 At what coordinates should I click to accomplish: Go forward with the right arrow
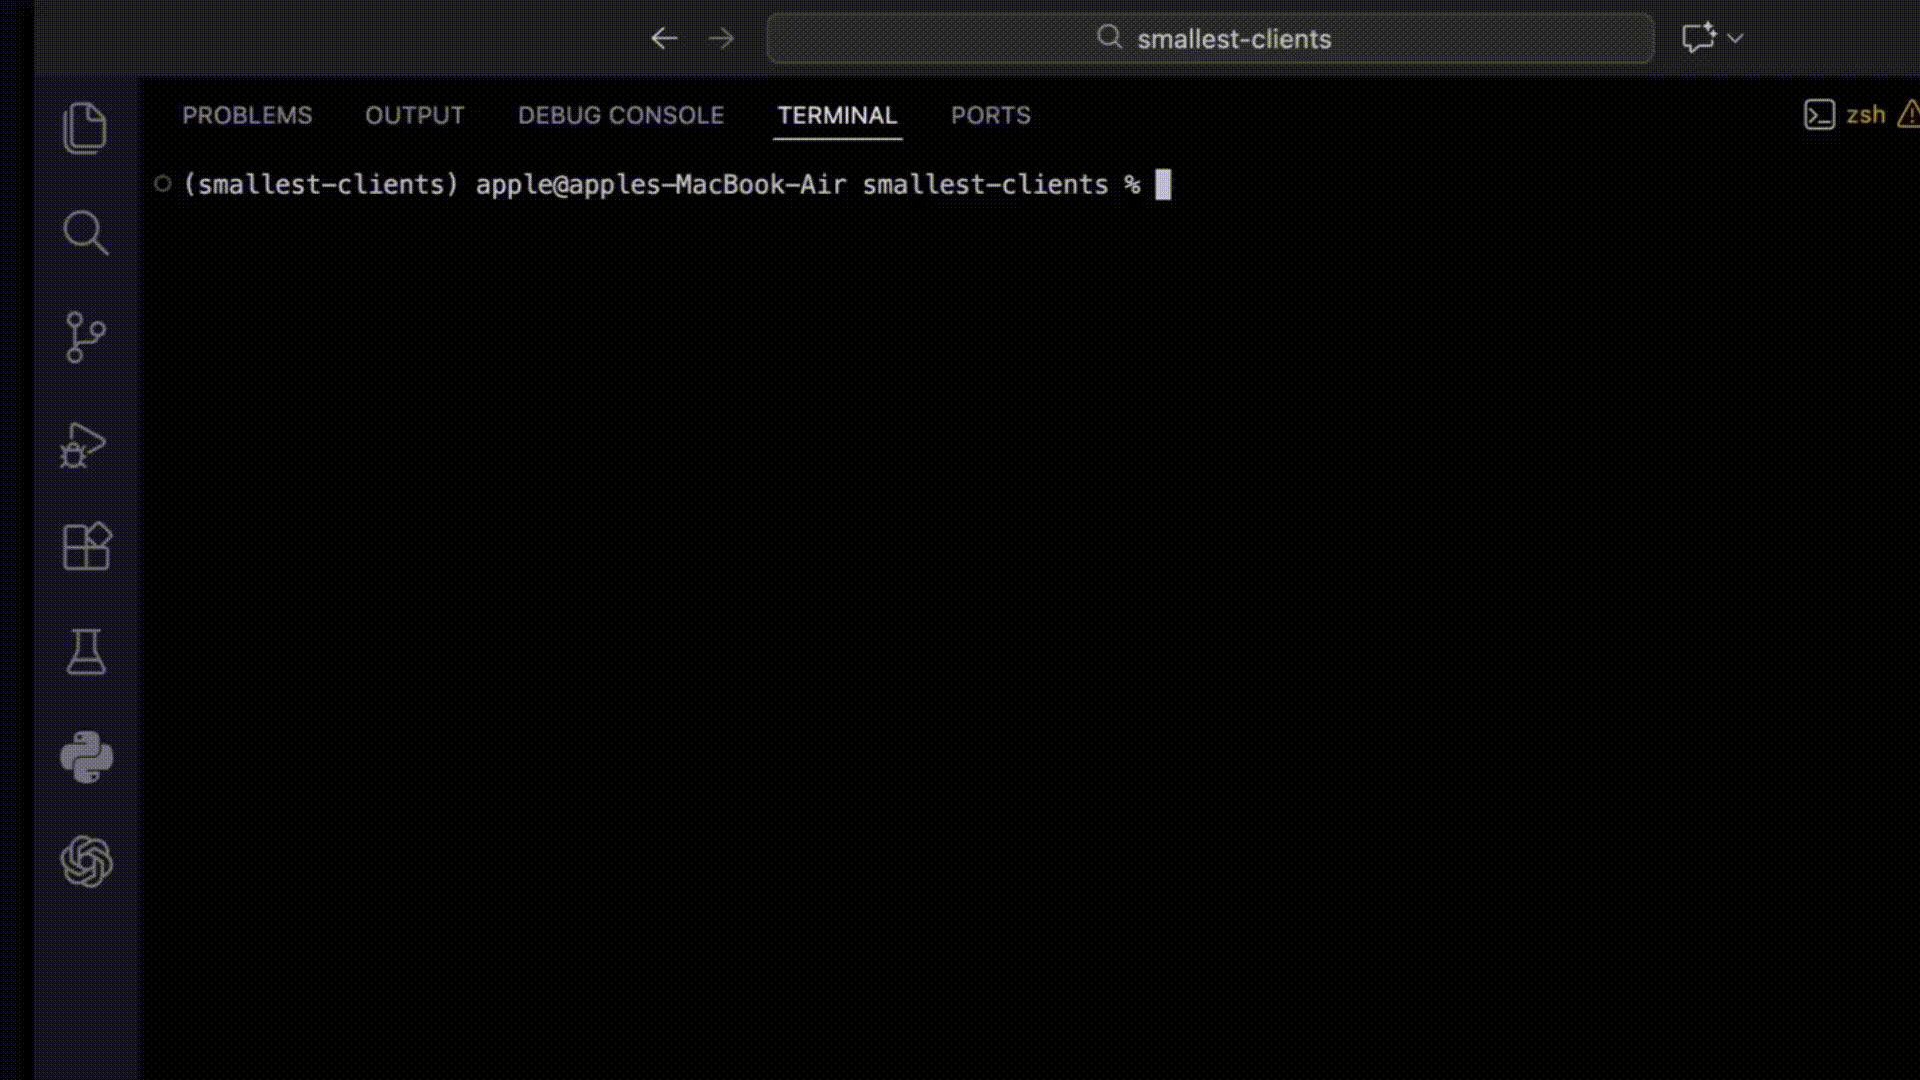point(721,39)
